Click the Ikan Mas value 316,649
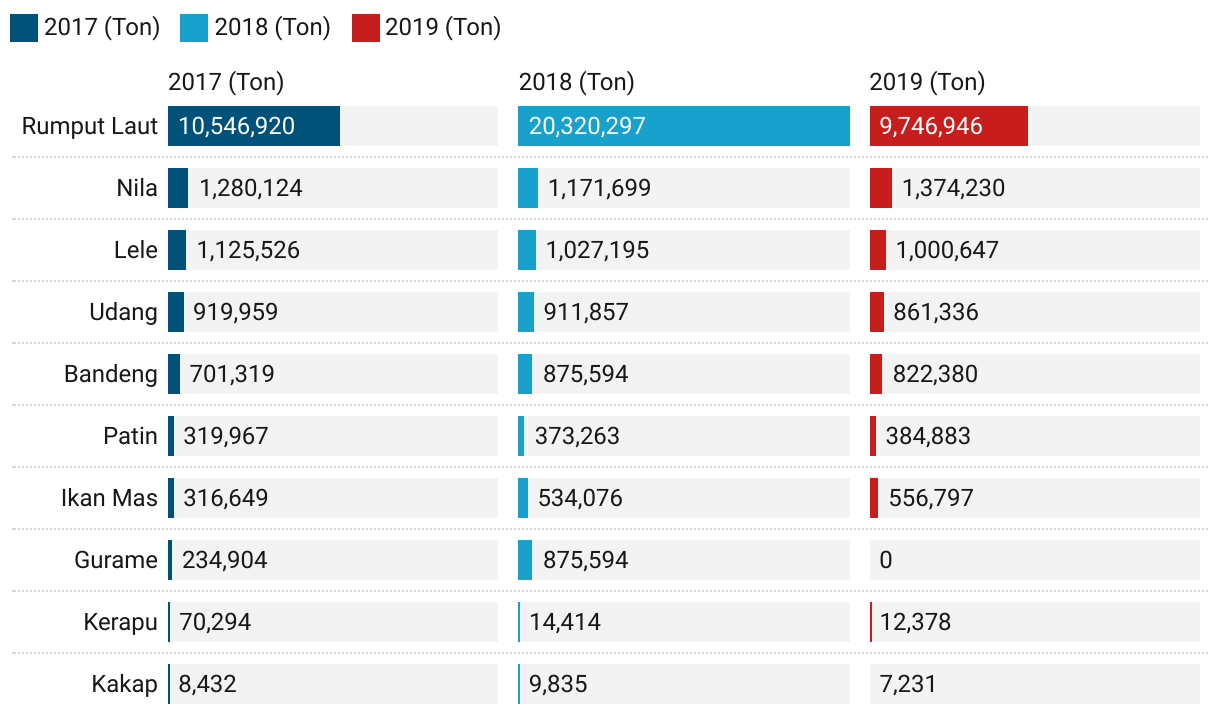This screenshot has height=716, width=1220. 226,498
